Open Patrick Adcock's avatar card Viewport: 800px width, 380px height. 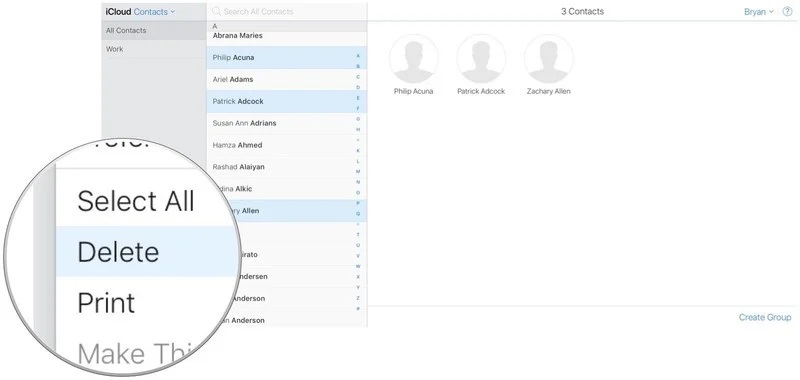point(481,59)
